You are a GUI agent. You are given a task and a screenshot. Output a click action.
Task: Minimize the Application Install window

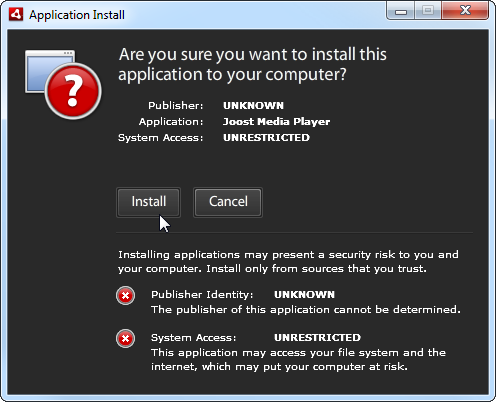(x=401, y=11)
